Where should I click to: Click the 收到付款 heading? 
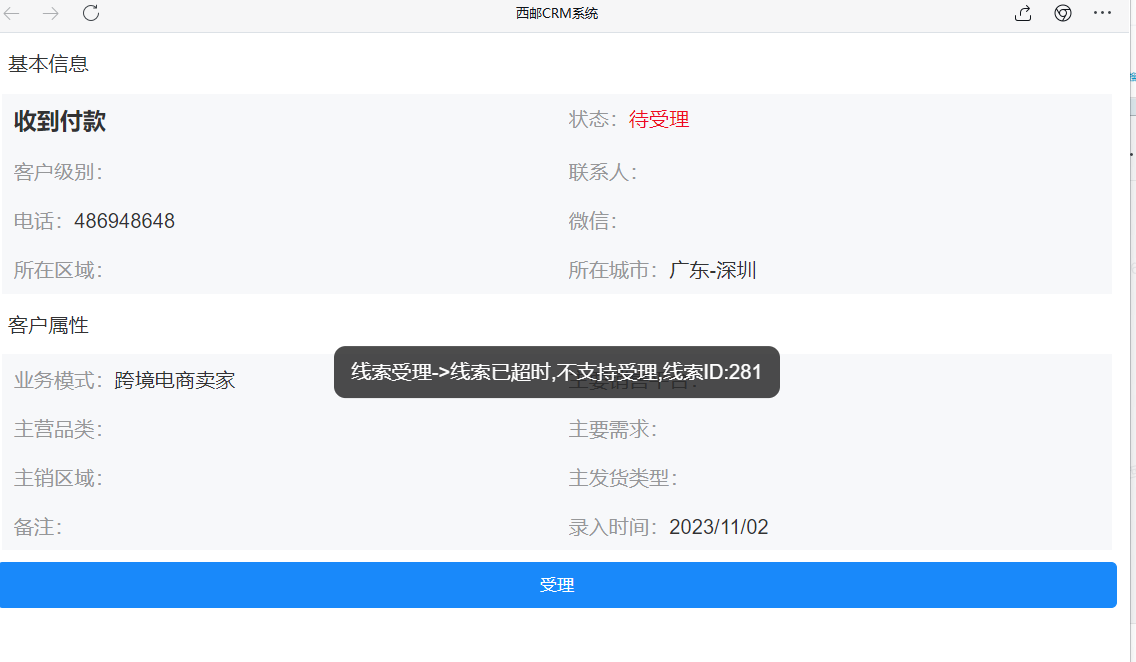coord(60,121)
